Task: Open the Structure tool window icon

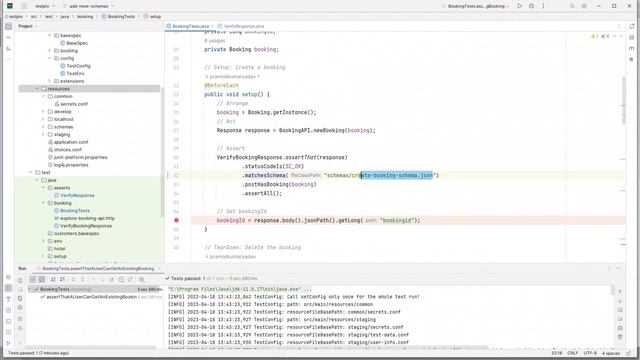Action: tap(9, 48)
